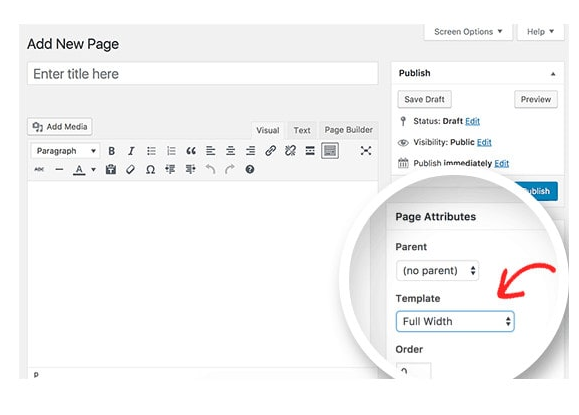Image resolution: width=579 pixels, height=415 pixels.
Task: Open the Paragraph format dropdown
Action: (65, 151)
